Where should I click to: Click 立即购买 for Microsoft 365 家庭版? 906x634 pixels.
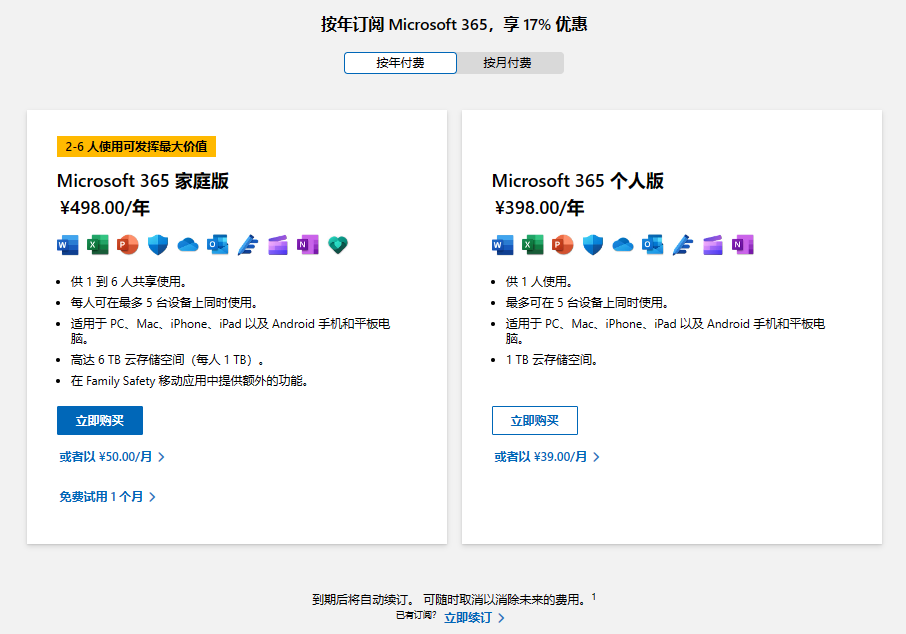click(x=99, y=420)
